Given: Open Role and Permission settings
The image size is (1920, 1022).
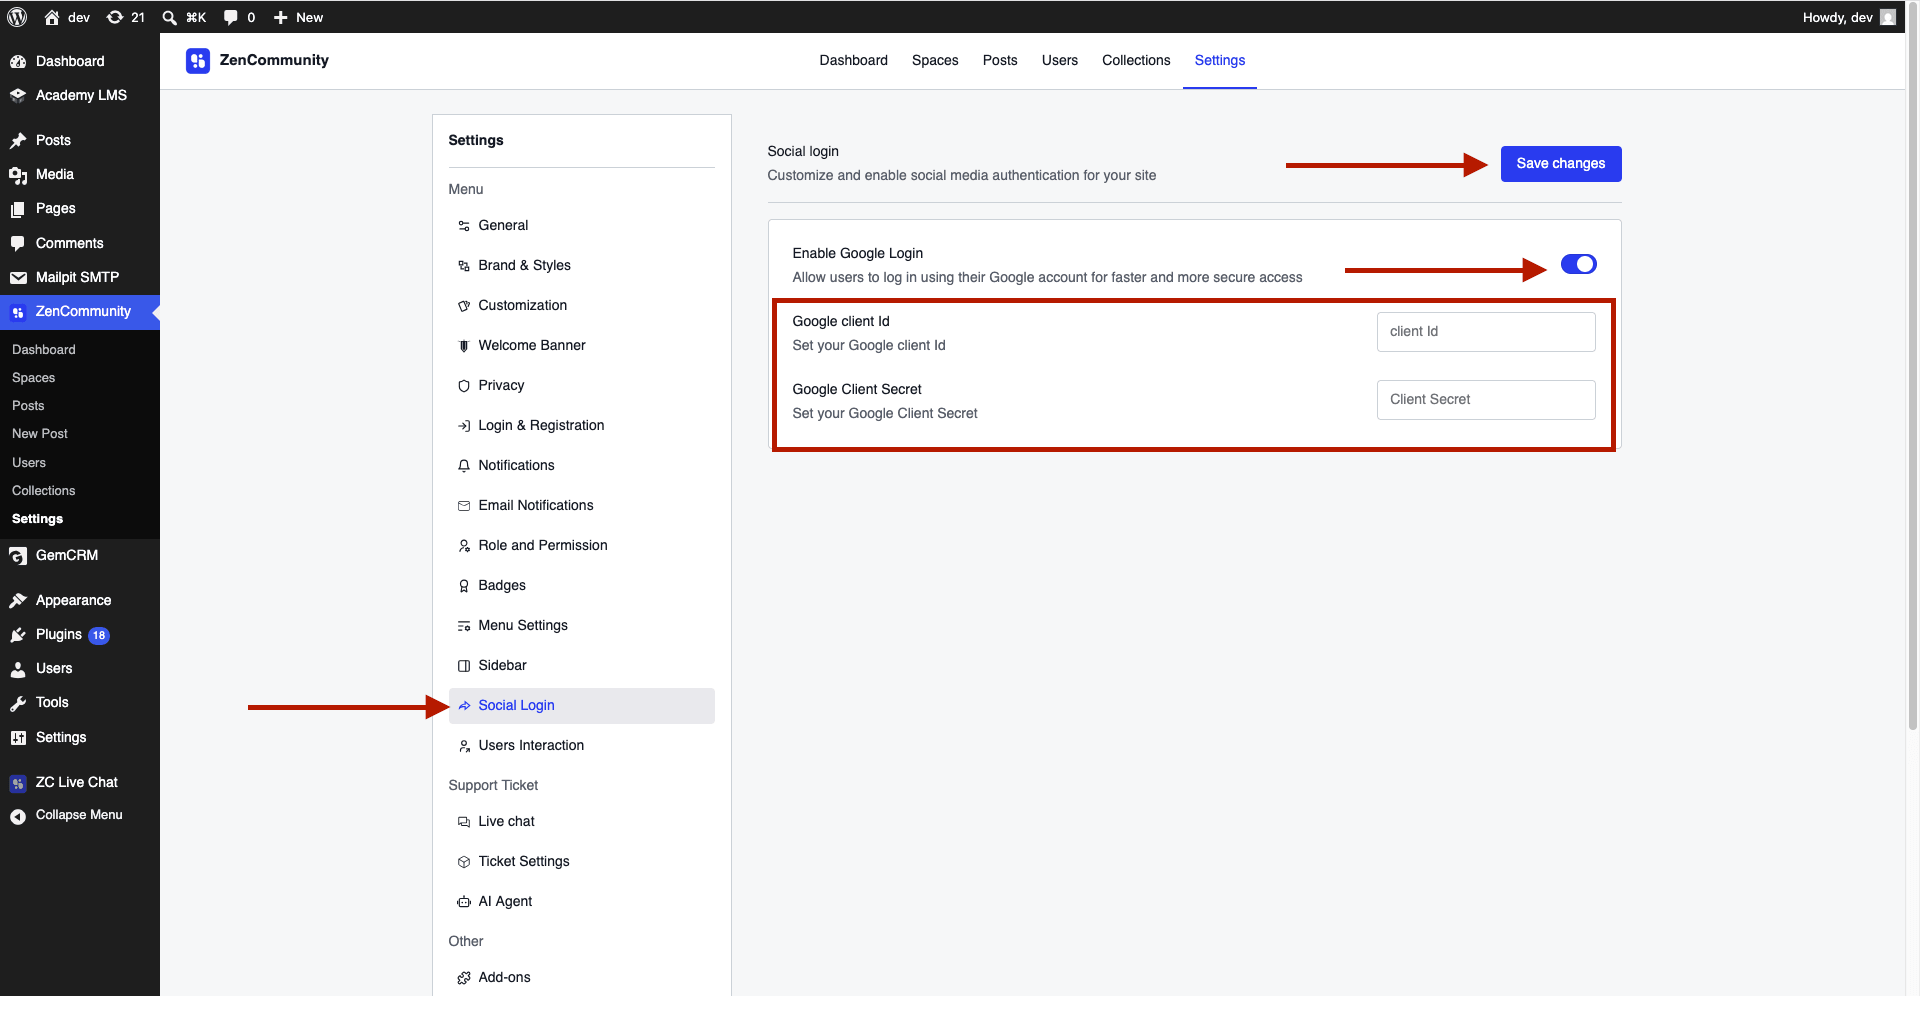Looking at the screenshot, I should 582,546.
